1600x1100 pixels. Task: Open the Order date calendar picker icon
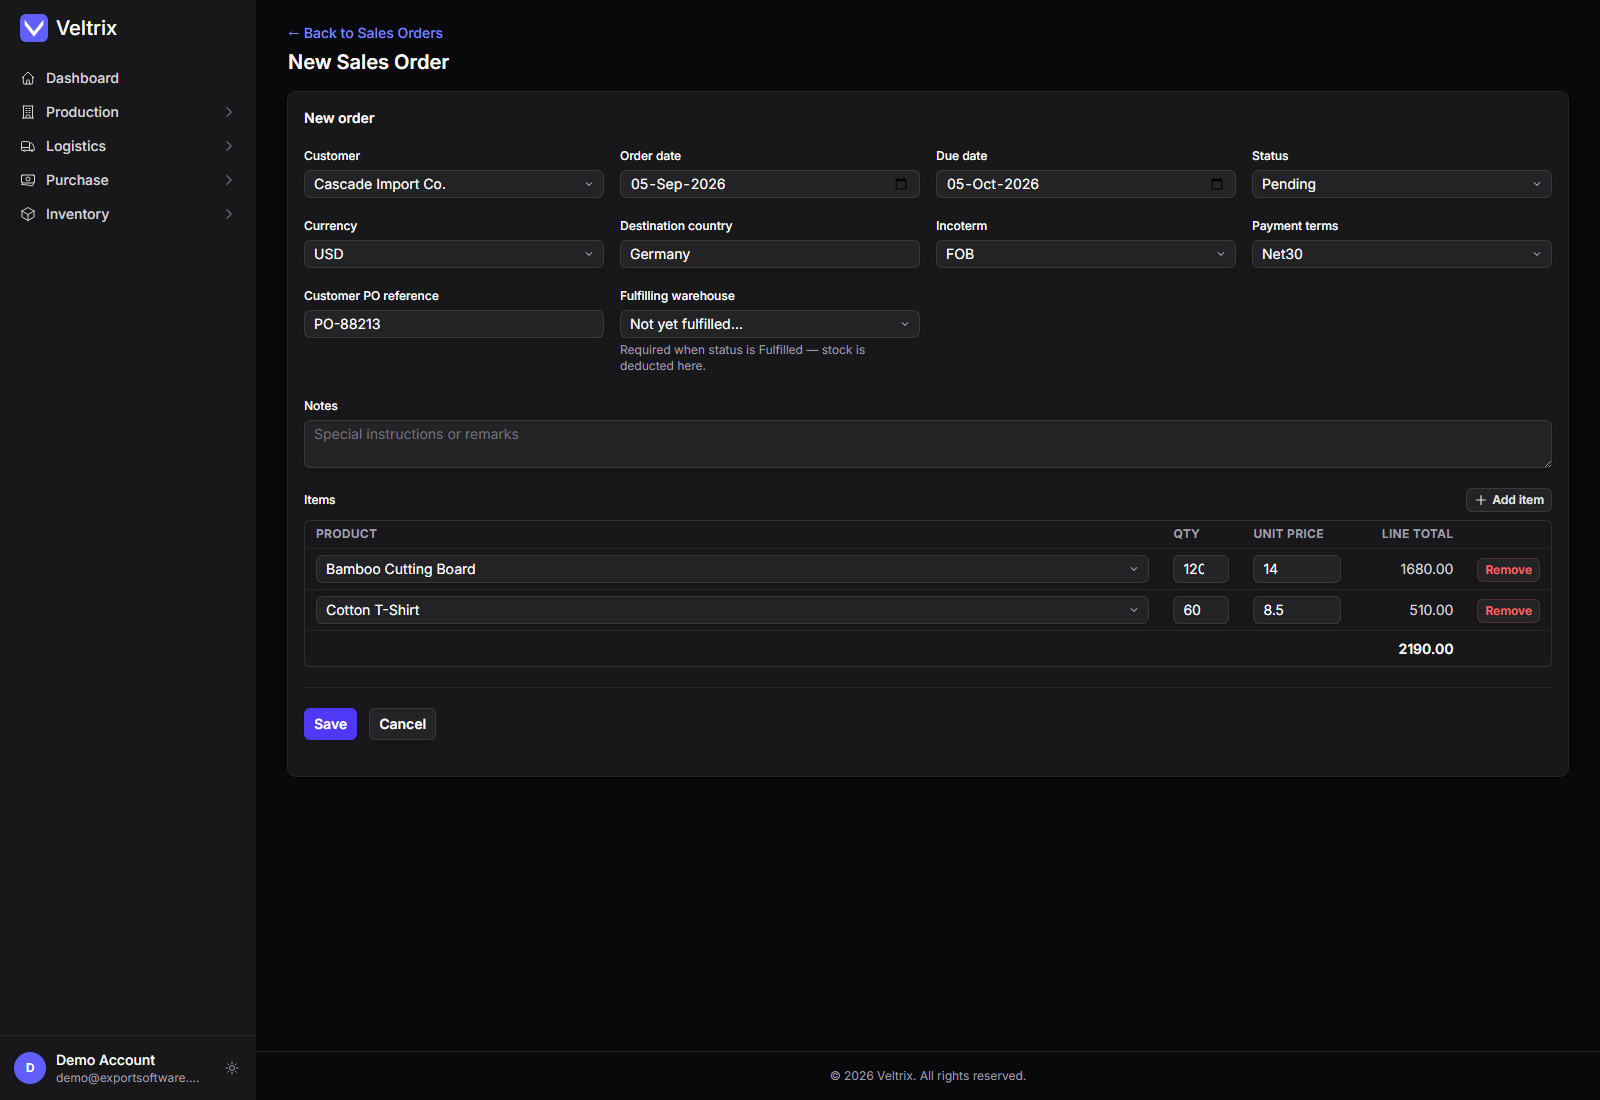coord(901,184)
